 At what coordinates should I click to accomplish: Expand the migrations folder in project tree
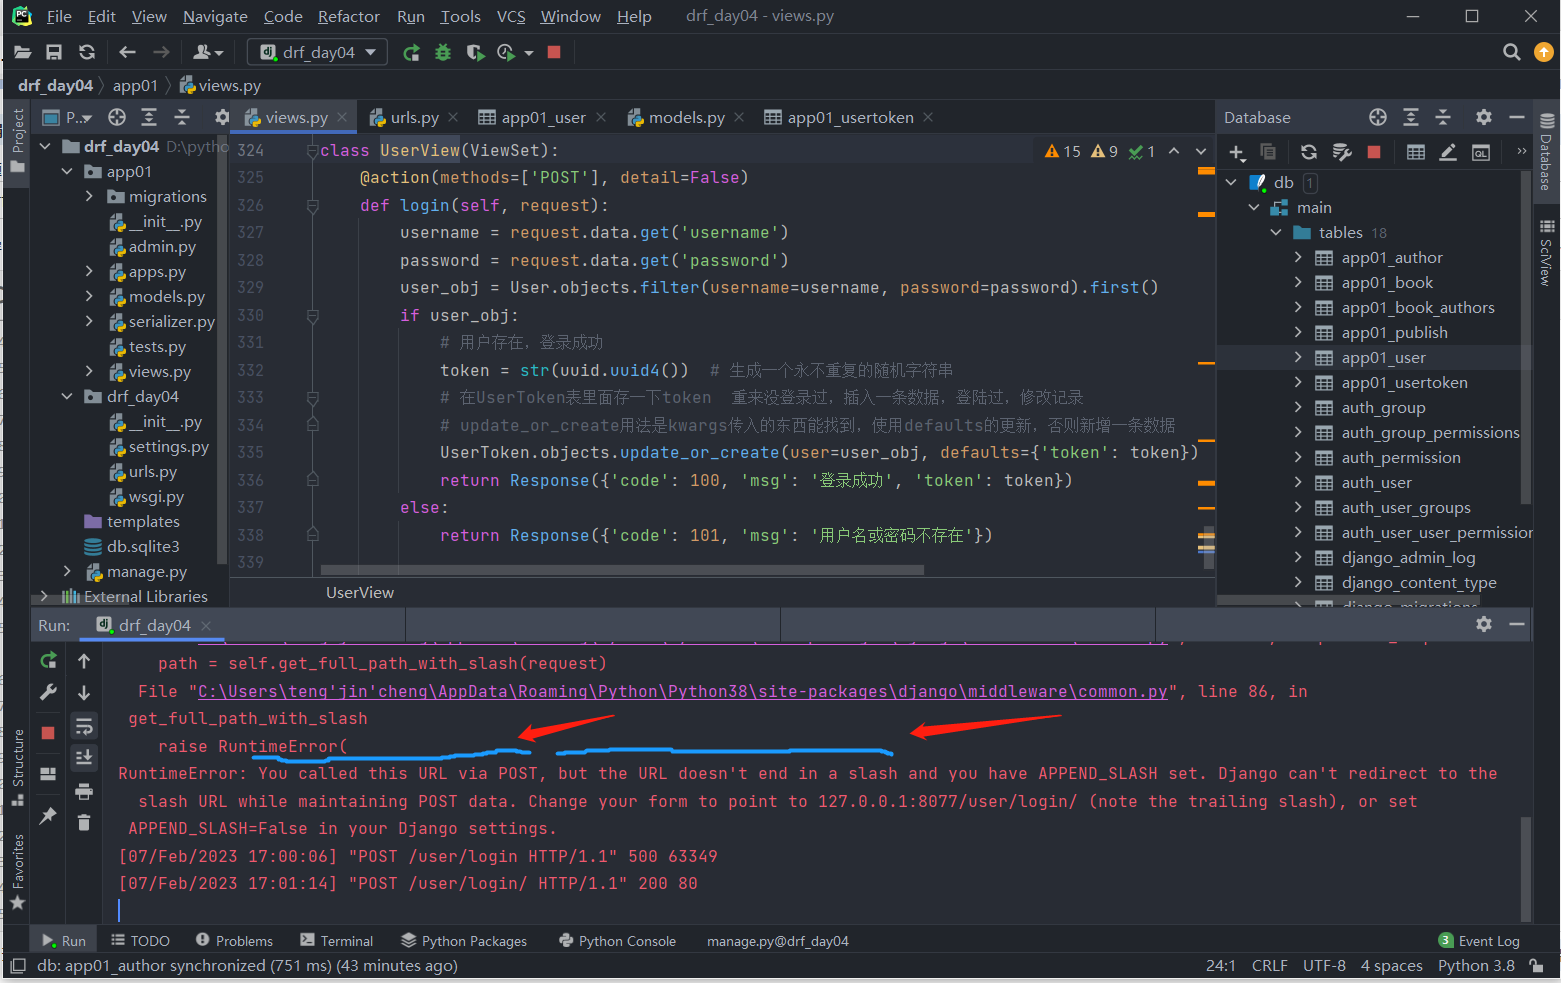click(x=90, y=197)
